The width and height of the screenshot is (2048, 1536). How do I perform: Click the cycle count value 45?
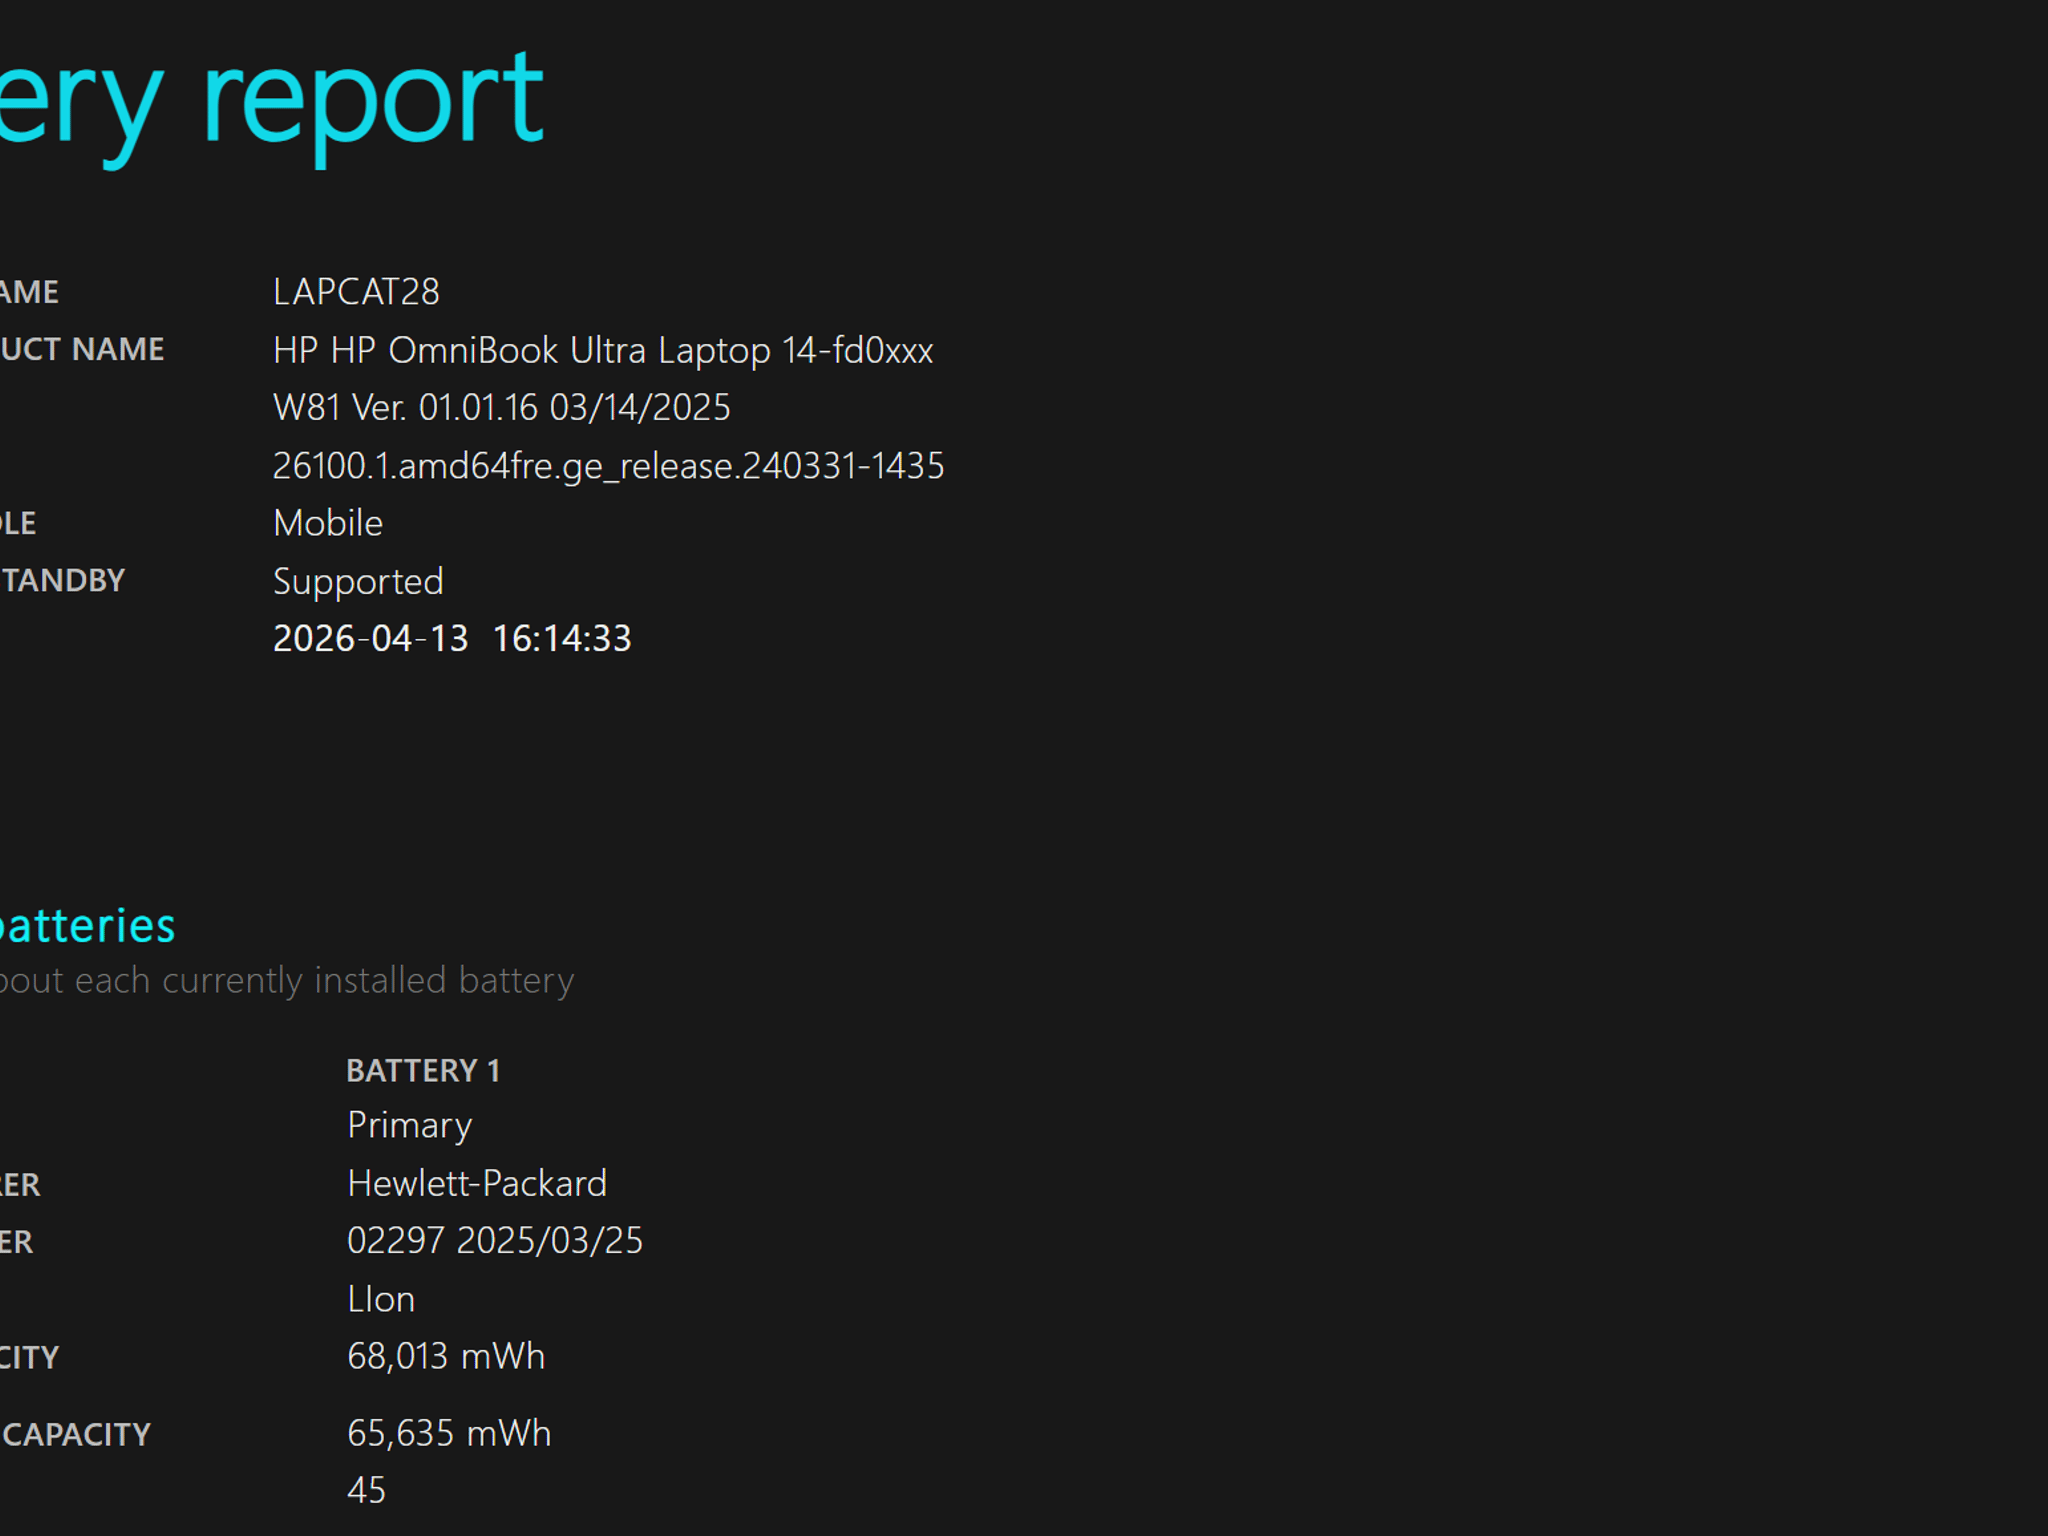point(366,1491)
